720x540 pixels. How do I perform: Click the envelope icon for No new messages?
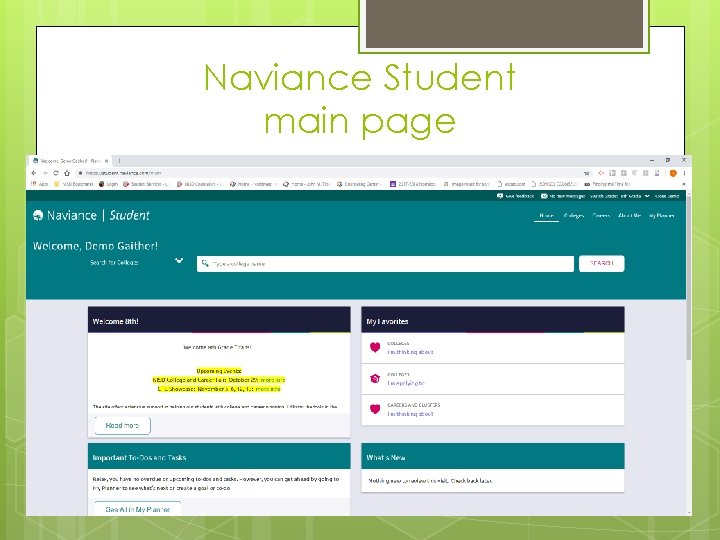[x=544, y=196]
